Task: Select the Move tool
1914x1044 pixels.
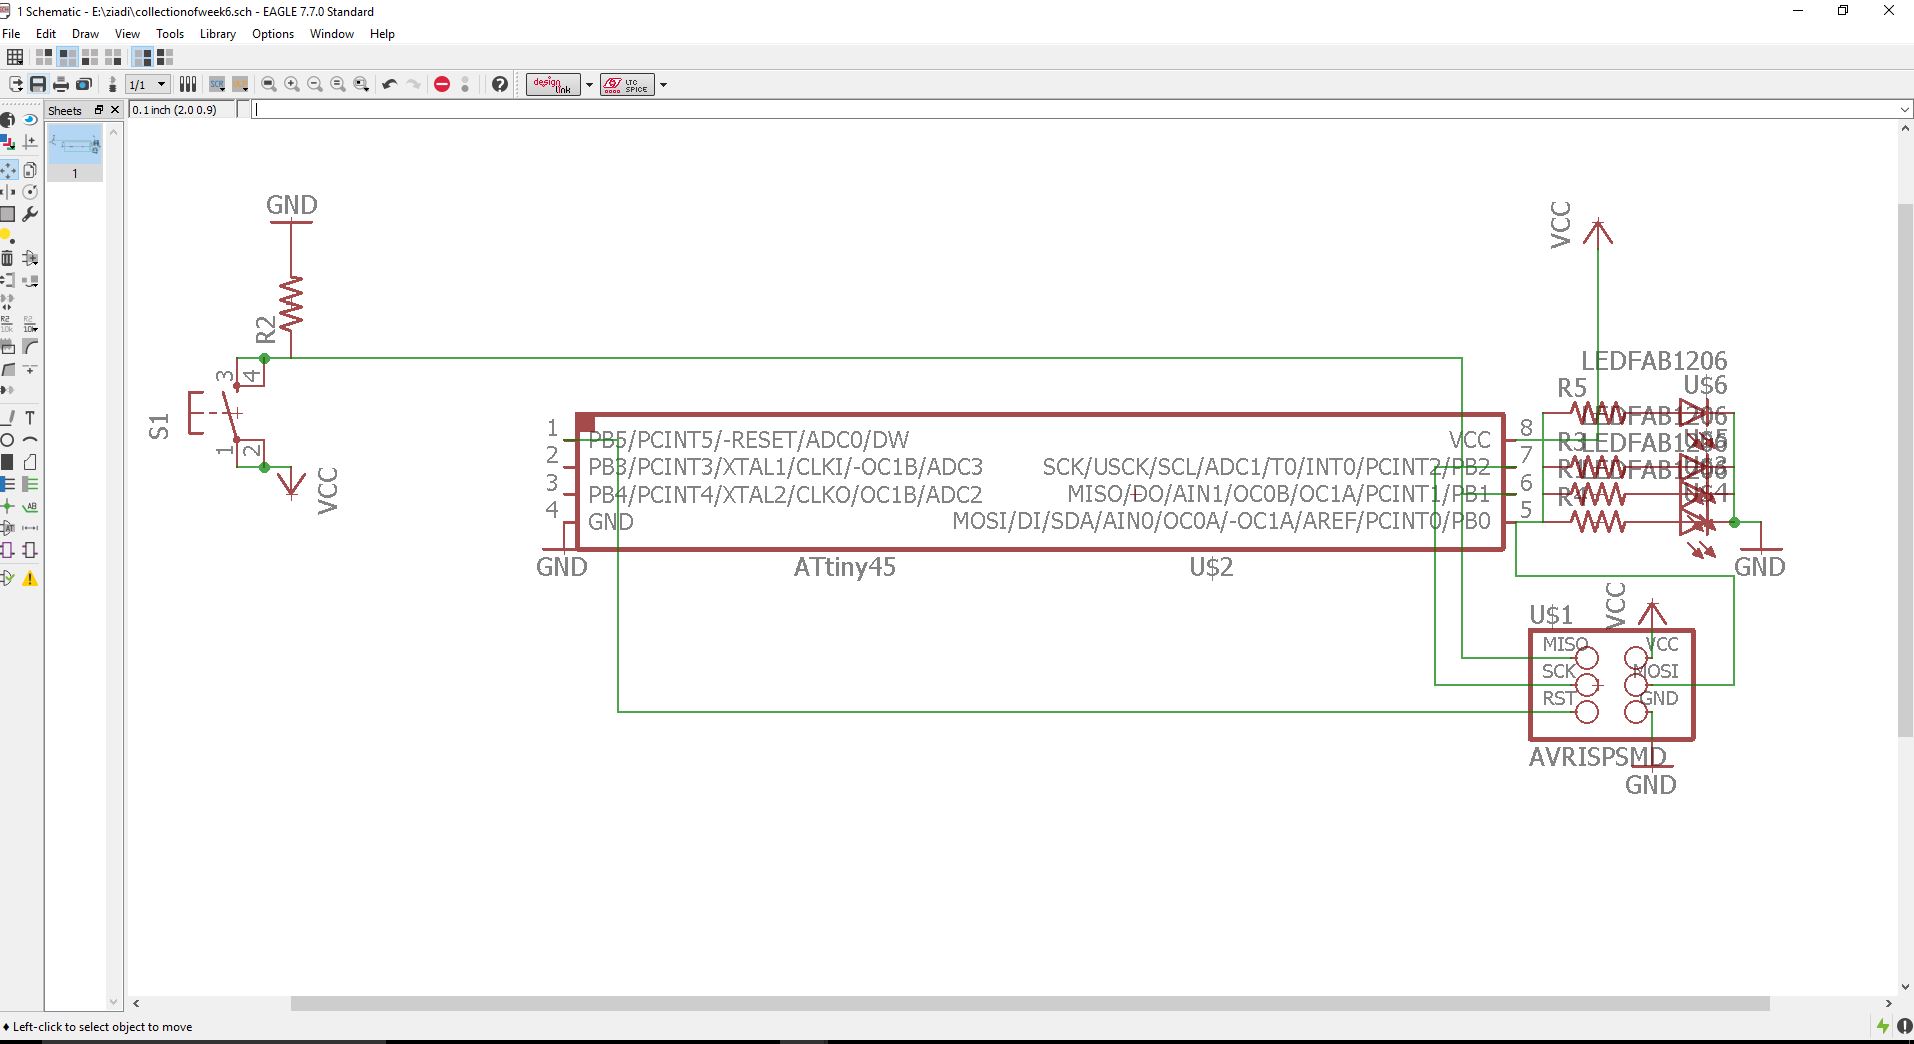Action: tap(8, 170)
